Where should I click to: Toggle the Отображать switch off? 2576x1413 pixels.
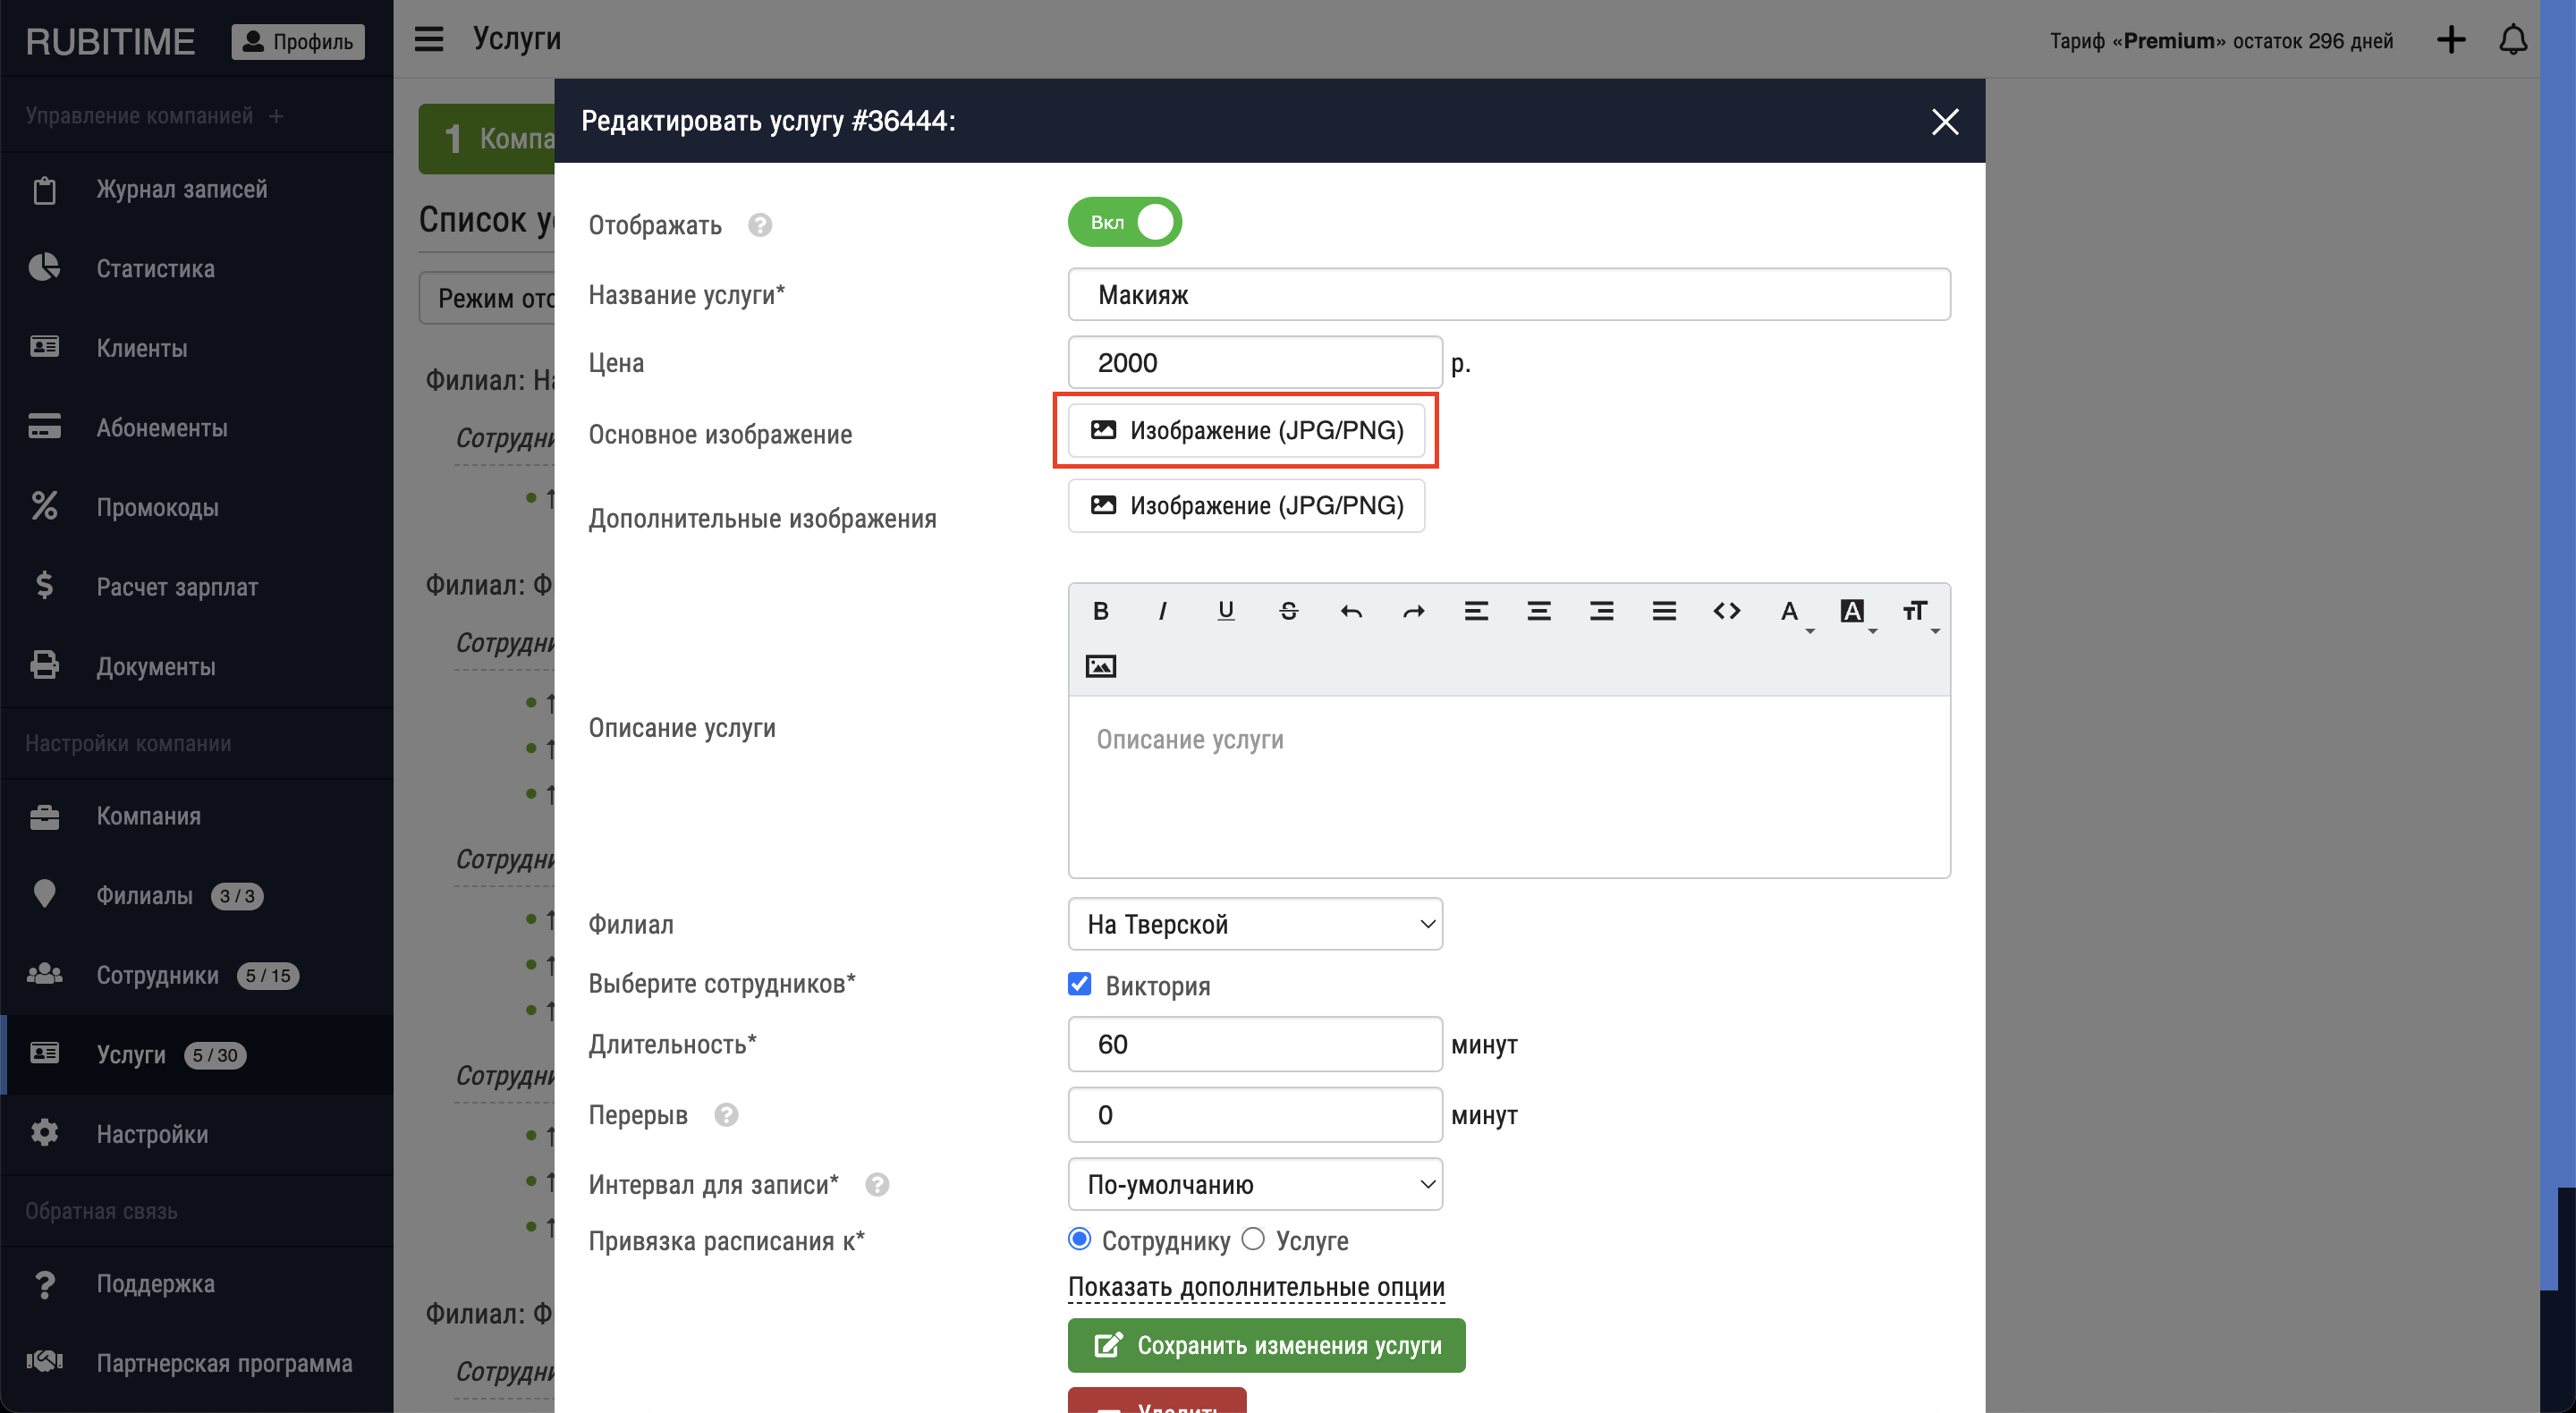pos(1125,222)
